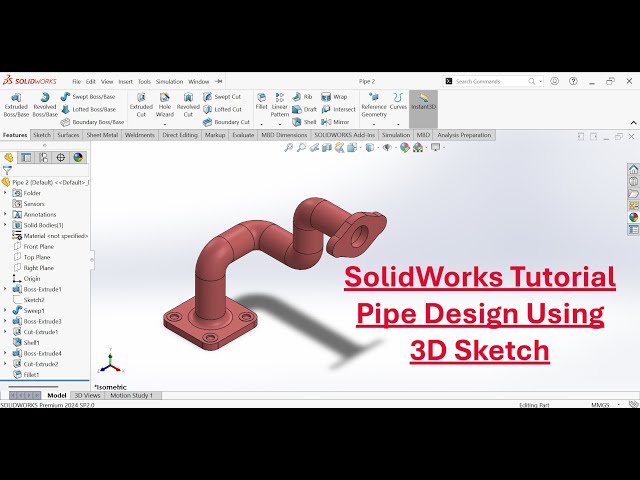Expand the Cut-Extrude2 feature
Screen dimensions: 640x480
point(5,364)
